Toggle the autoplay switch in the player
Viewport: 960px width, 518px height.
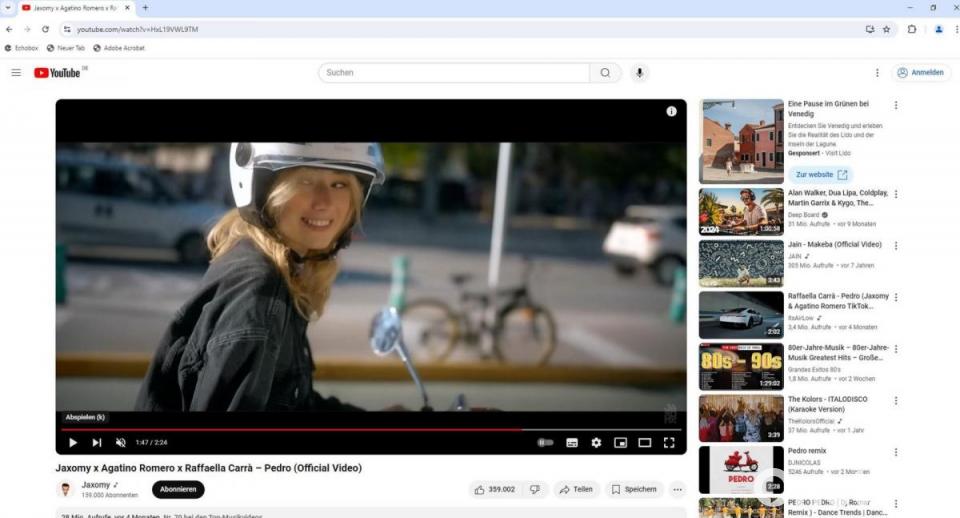pyautogui.click(x=545, y=442)
